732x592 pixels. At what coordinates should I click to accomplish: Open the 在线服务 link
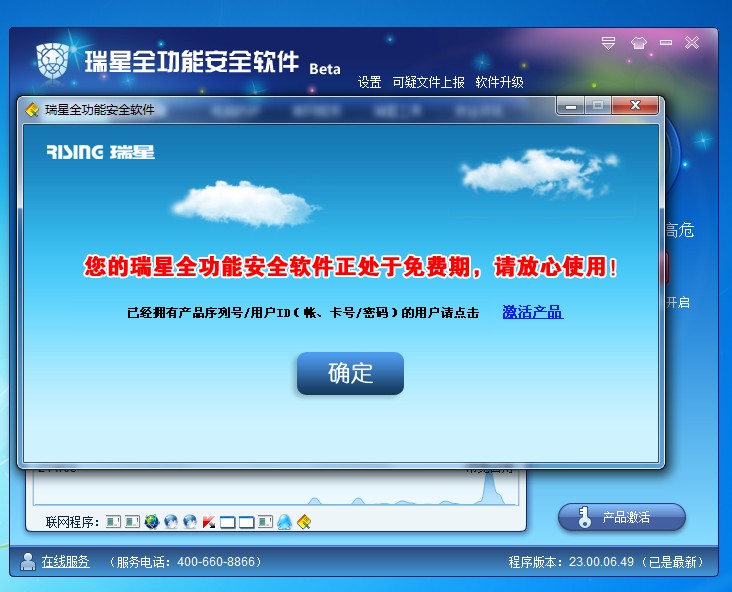point(65,561)
